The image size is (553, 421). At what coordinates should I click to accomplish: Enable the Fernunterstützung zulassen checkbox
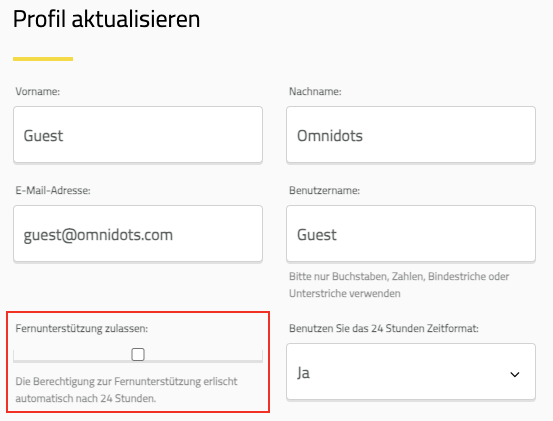click(x=138, y=354)
